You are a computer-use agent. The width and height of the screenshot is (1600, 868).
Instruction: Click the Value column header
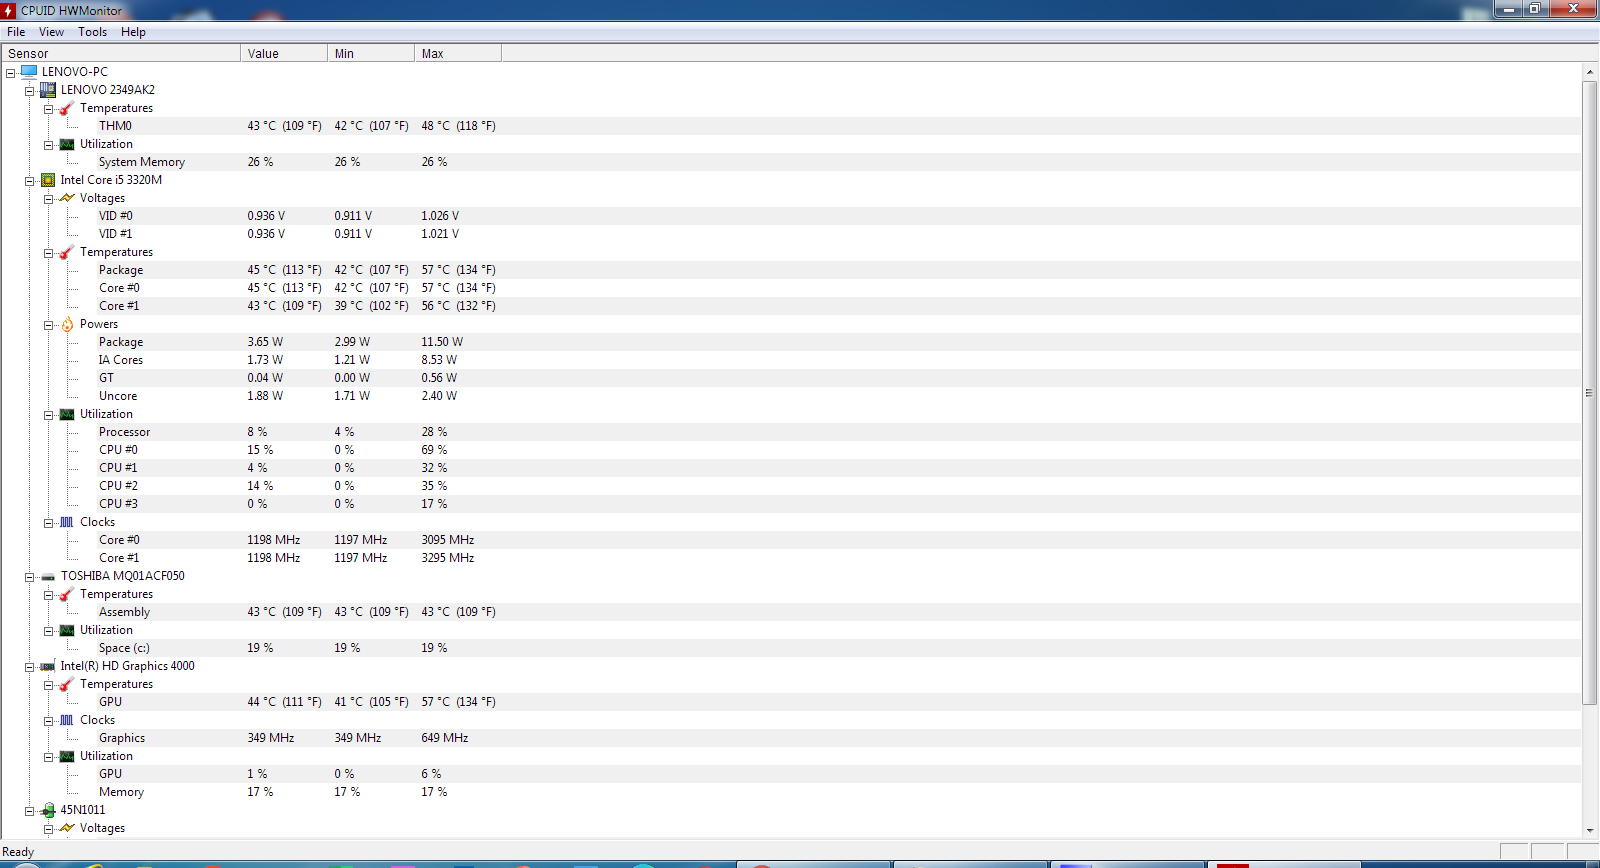tap(283, 54)
